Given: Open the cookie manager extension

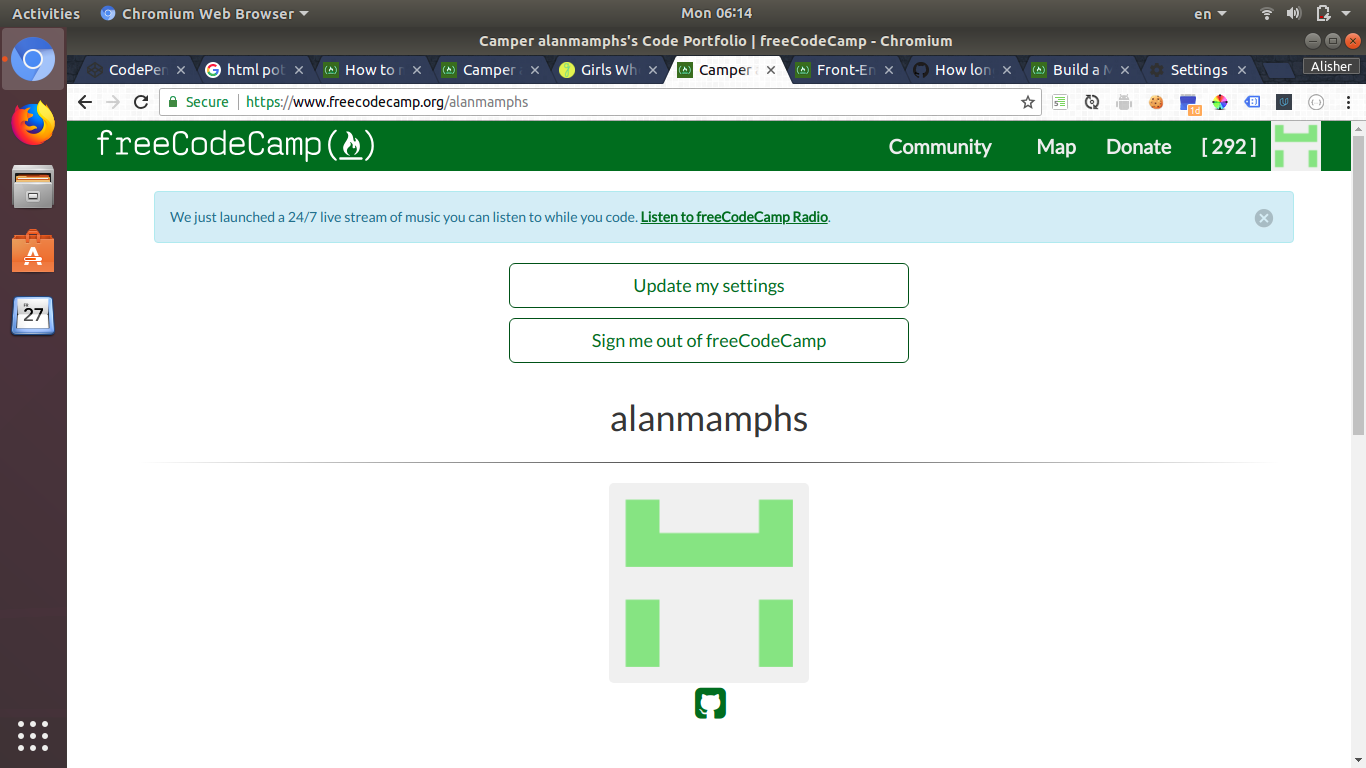Looking at the screenshot, I should tap(1156, 101).
